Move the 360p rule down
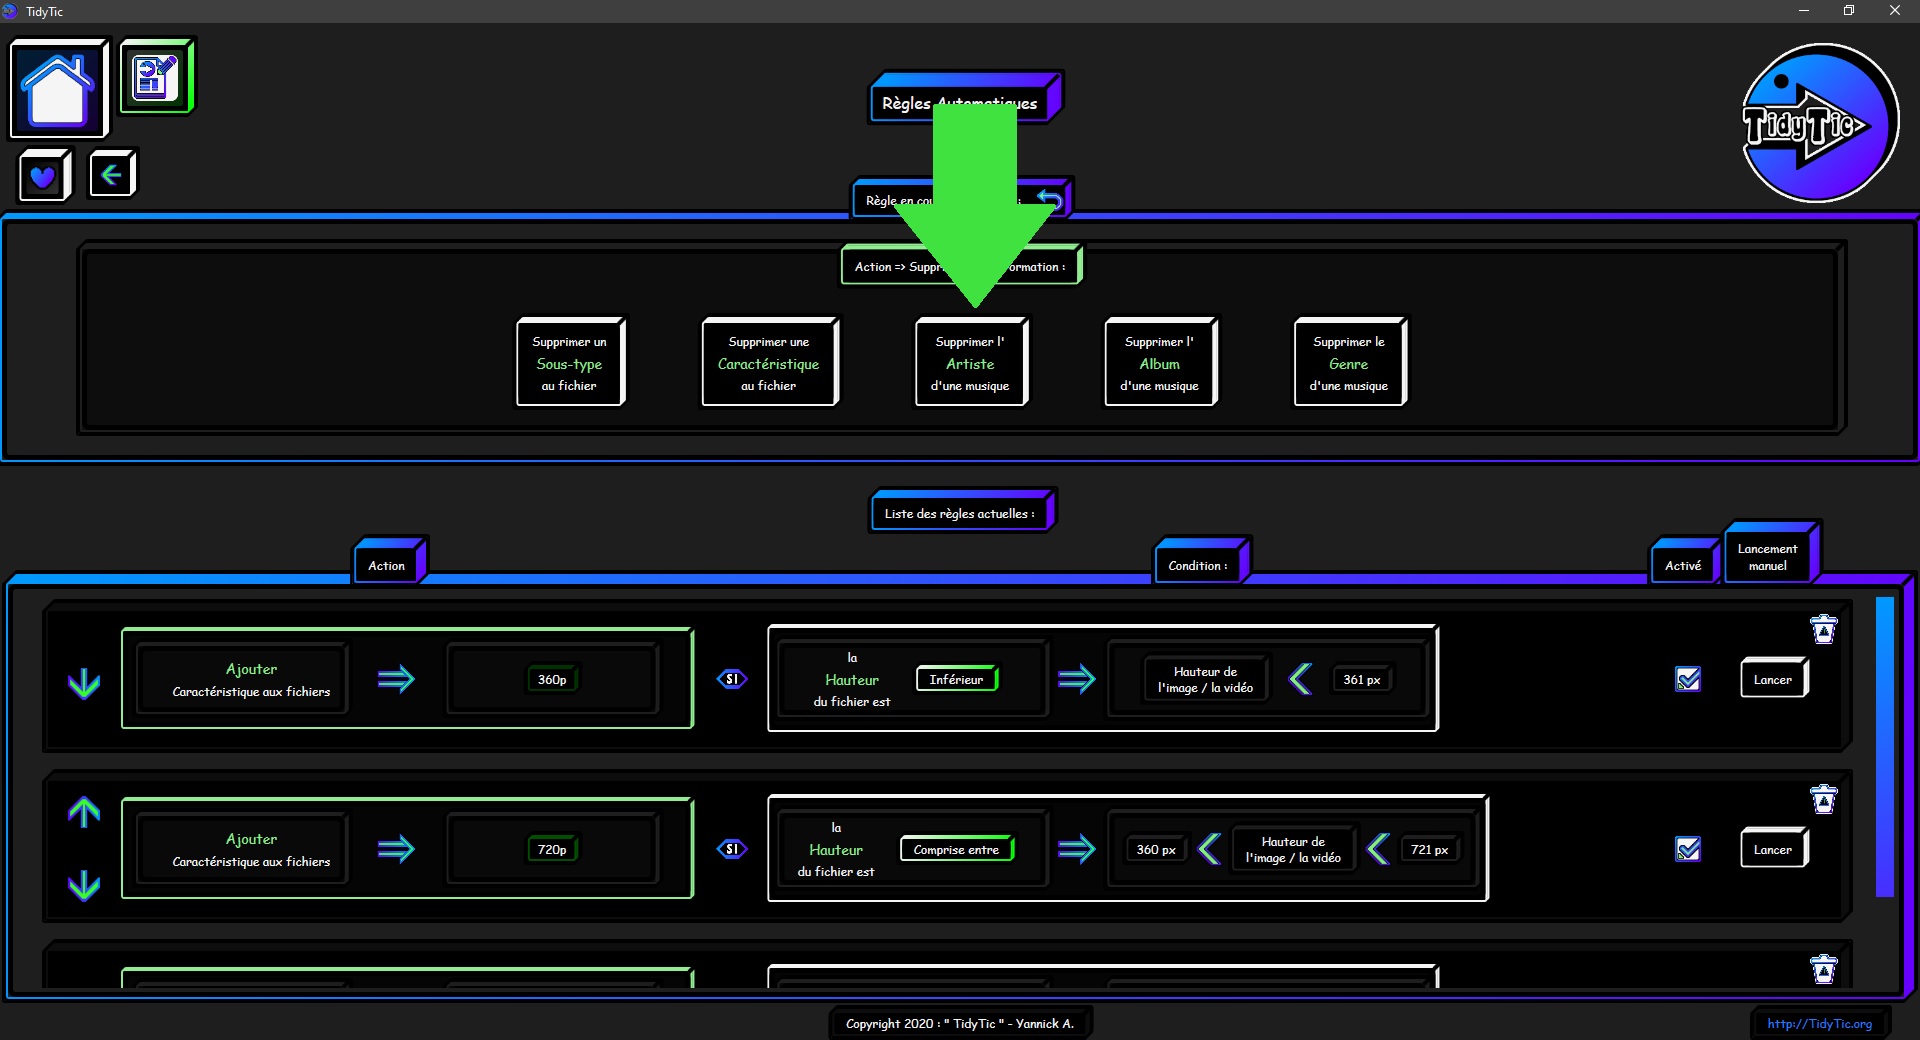Viewport: 1920px width, 1040px height. pos(84,683)
